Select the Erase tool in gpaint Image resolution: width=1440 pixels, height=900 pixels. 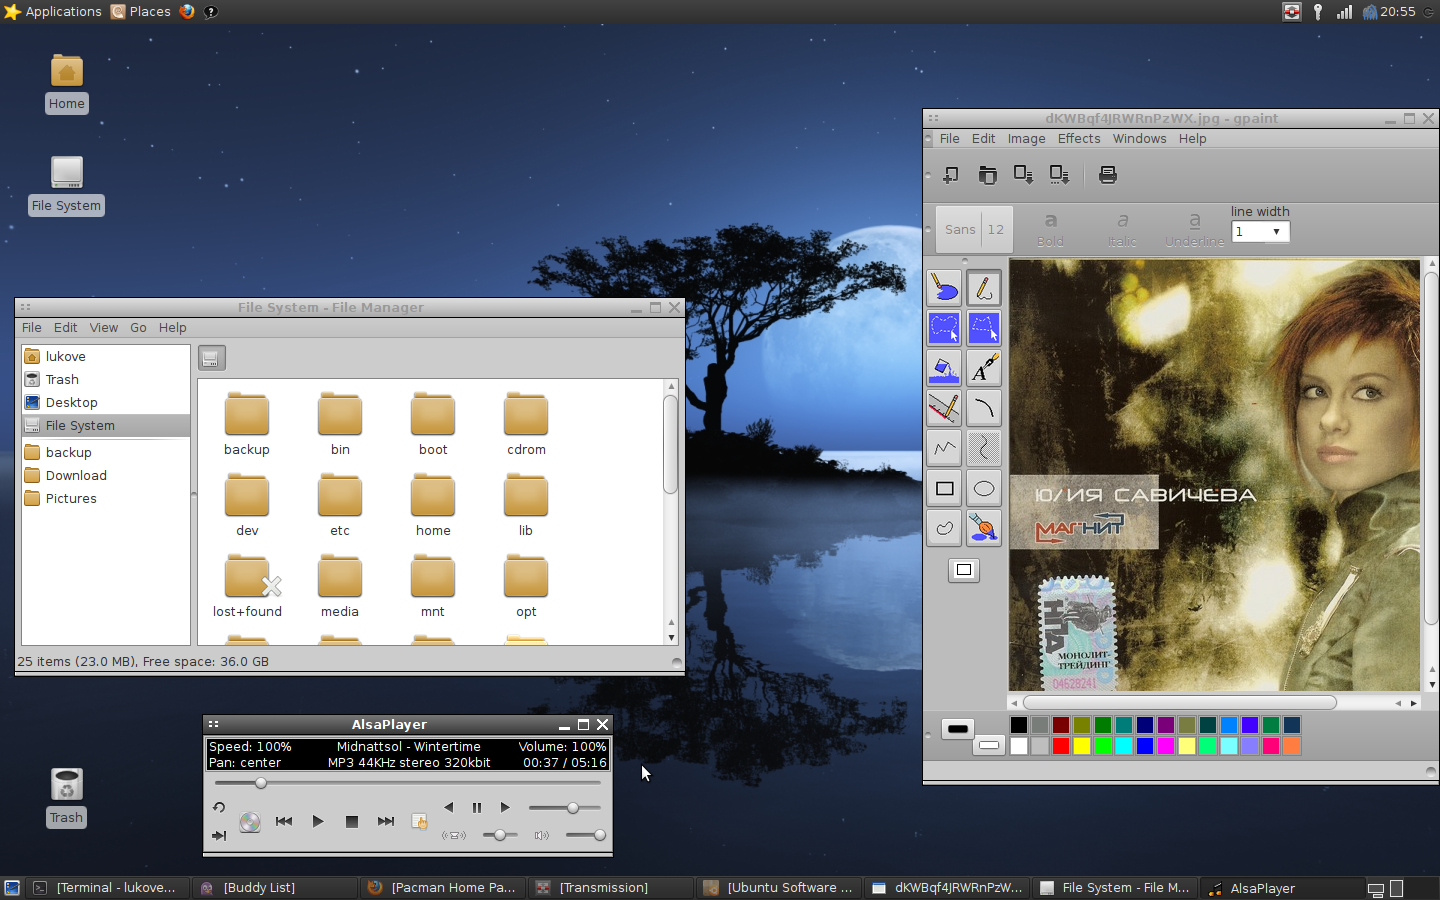click(944, 288)
